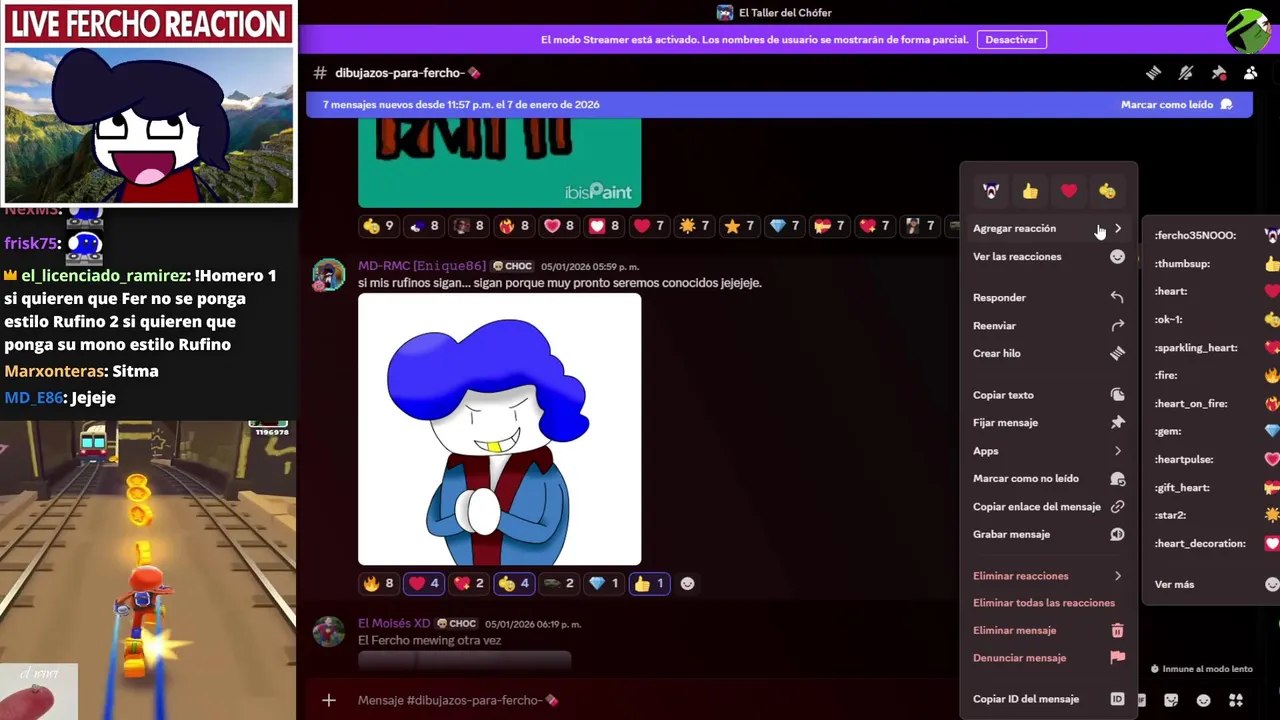The image size is (1280, 720).
Task: Pick :star2: from reaction submenu
Action: click(x=1214, y=515)
